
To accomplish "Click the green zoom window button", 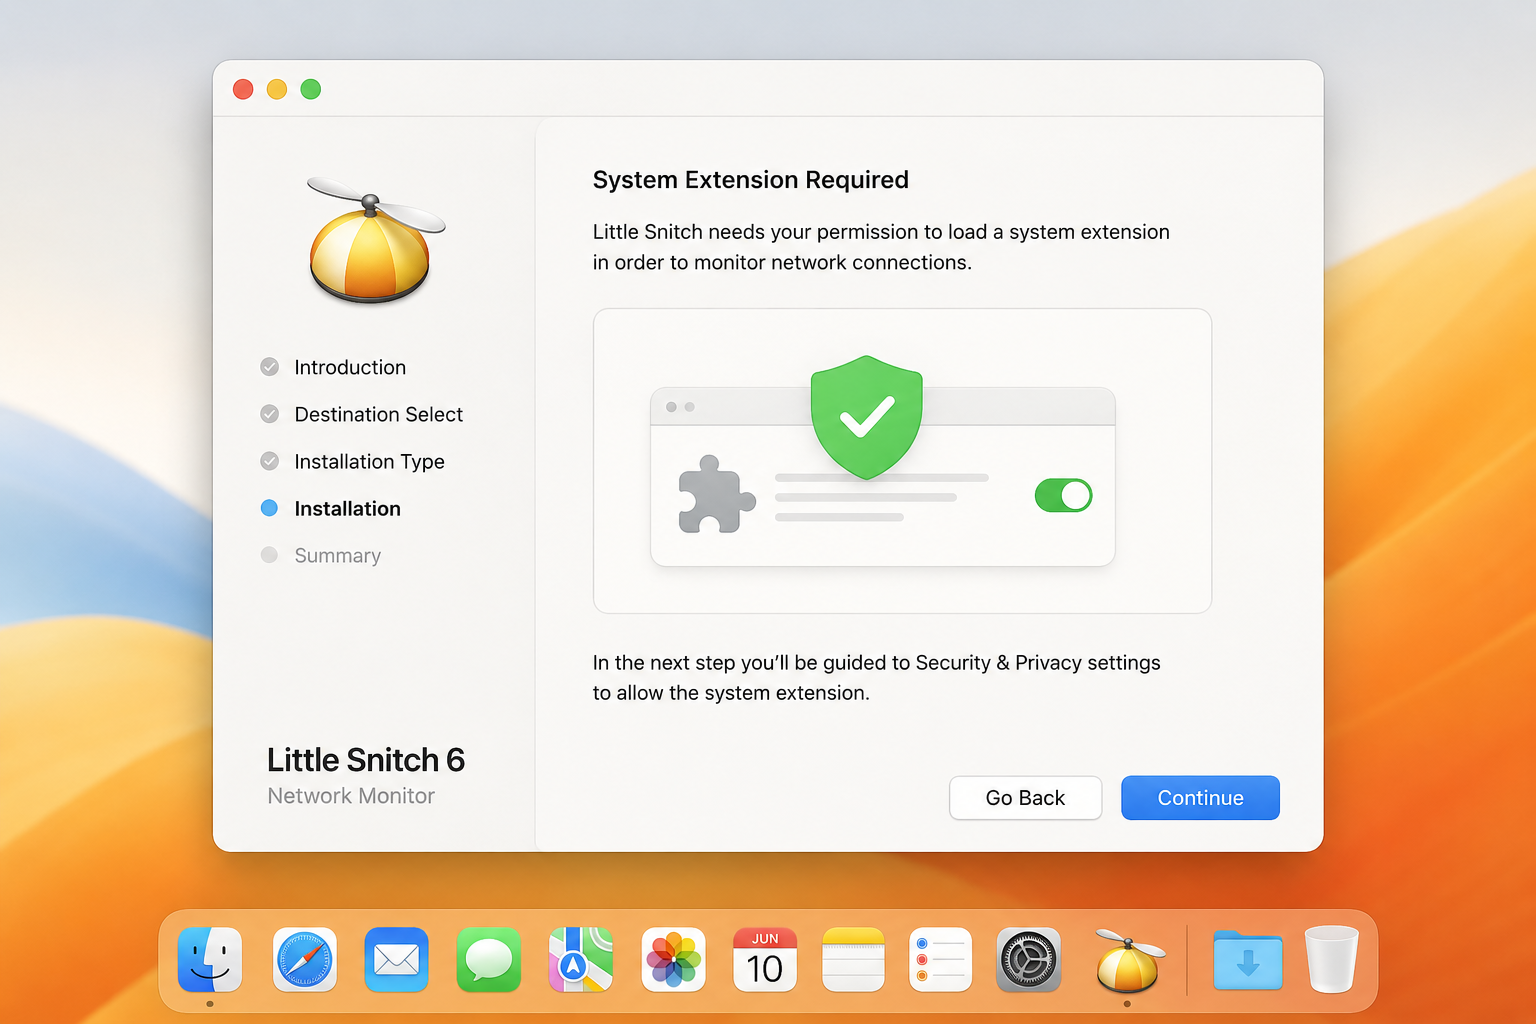I will (311, 89).
